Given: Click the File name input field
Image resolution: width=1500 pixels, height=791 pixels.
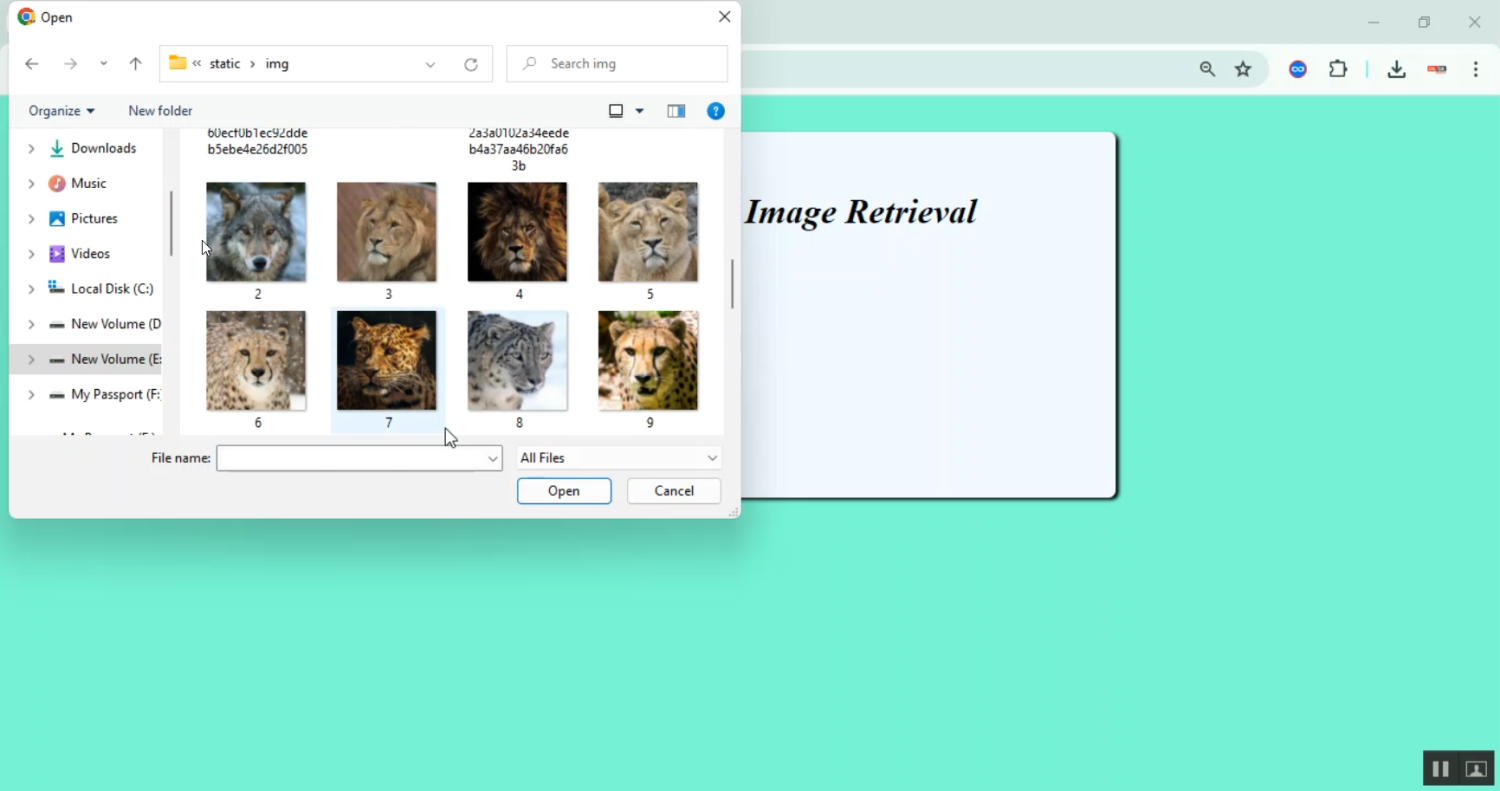Looking at the screenshot, I should 351,458.
